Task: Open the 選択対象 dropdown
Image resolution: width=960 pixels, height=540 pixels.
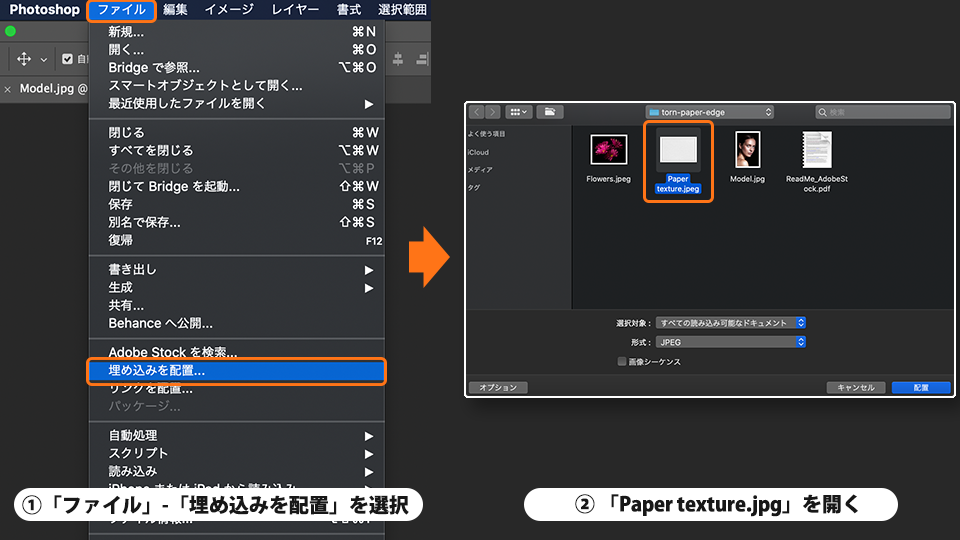Action: pyautogui.click(x=730, y=323)
